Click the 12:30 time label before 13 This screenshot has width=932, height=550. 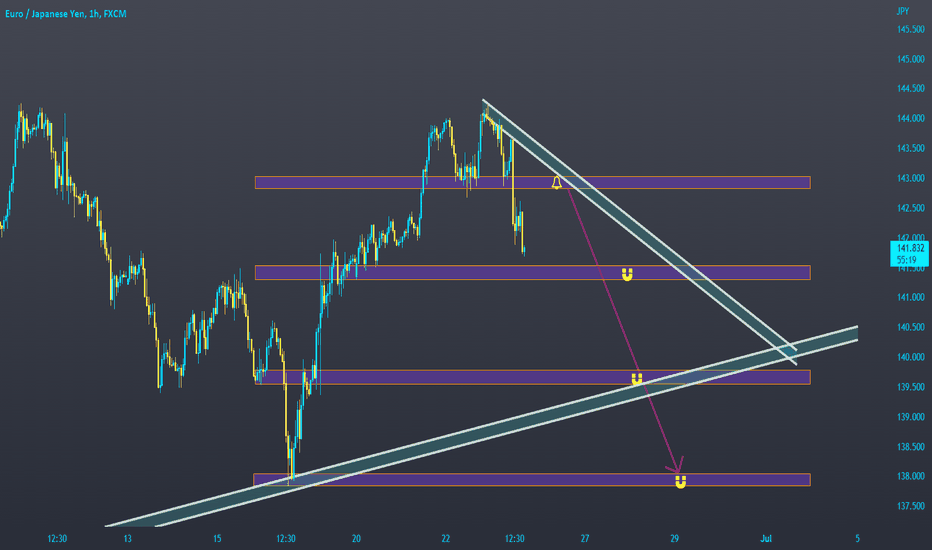(x=57, y=539)
